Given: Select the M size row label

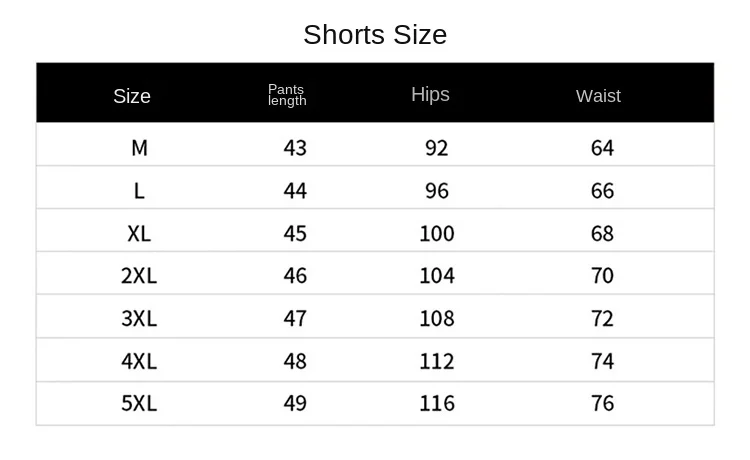Looking at the screenshot, I should click(139, 148).
